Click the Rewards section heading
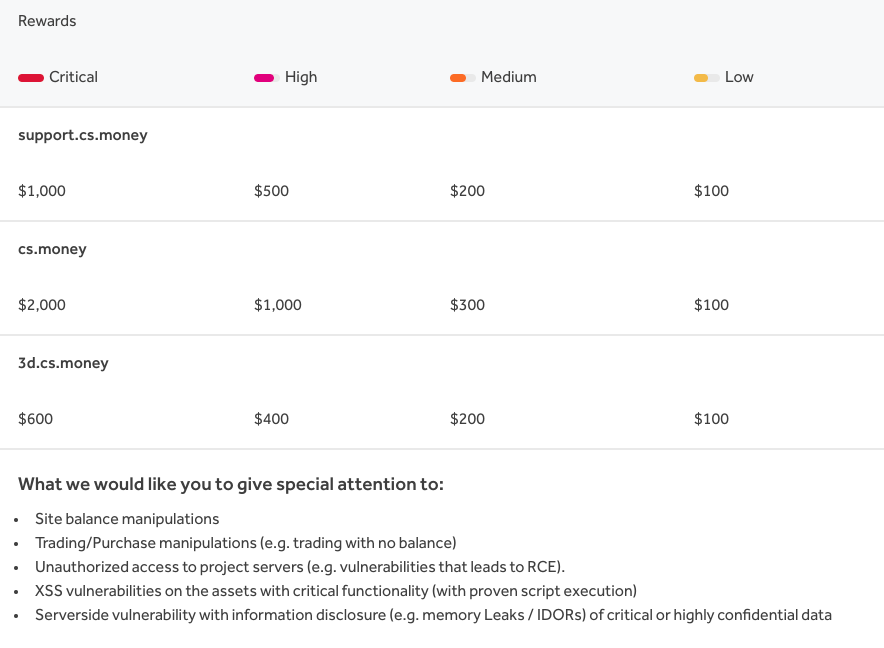This screenshot has height=648, width=884. 47,21
